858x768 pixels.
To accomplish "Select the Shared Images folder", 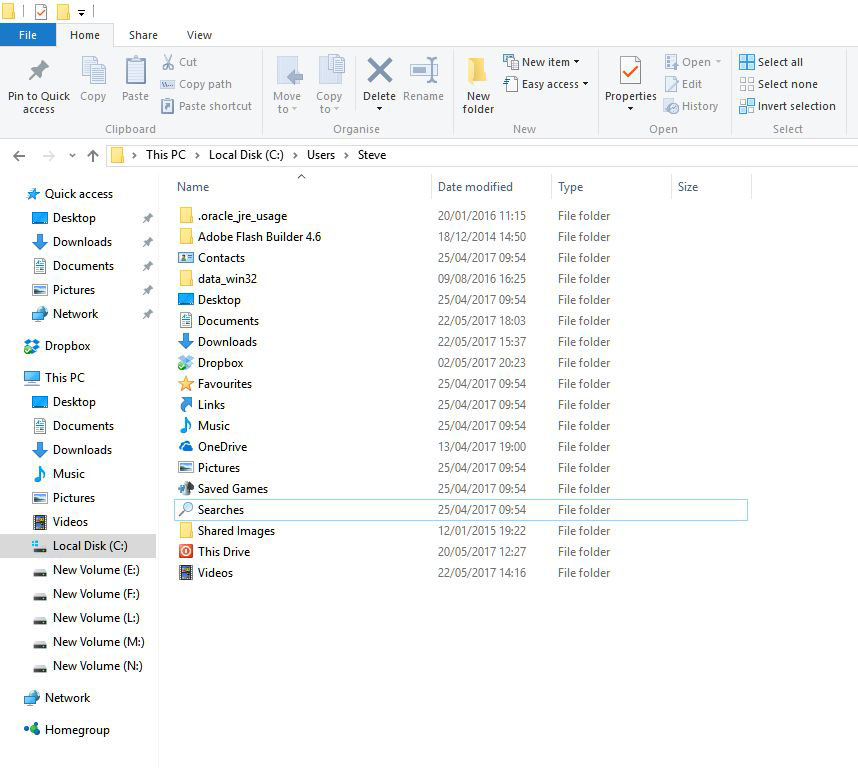I will [236, 531].
